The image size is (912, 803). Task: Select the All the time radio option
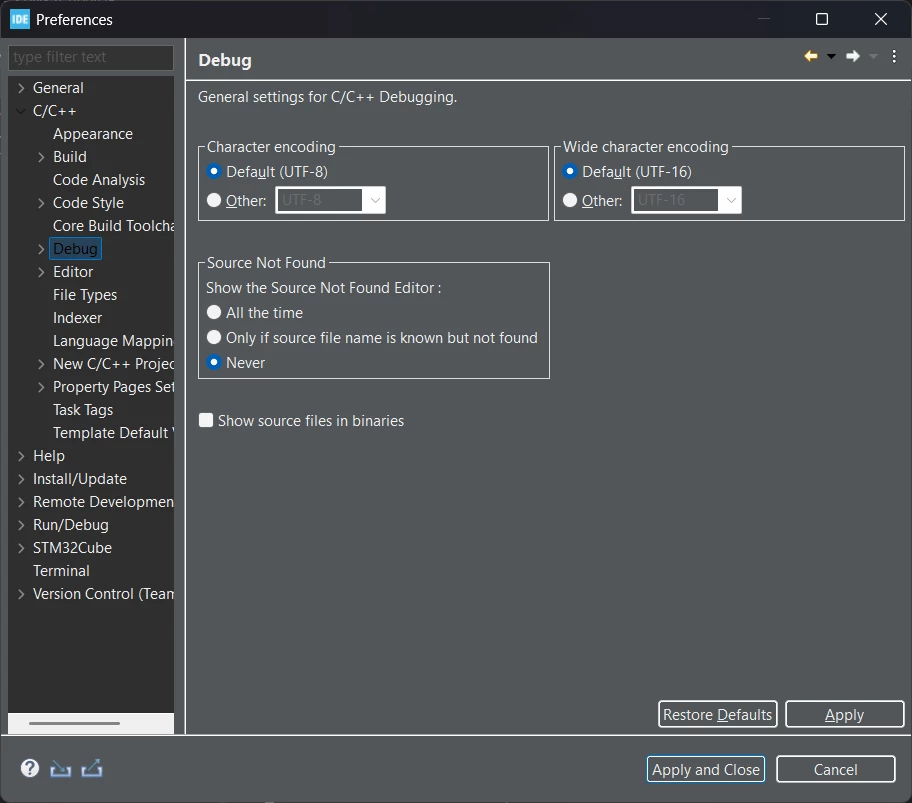[x=214, y=312]
